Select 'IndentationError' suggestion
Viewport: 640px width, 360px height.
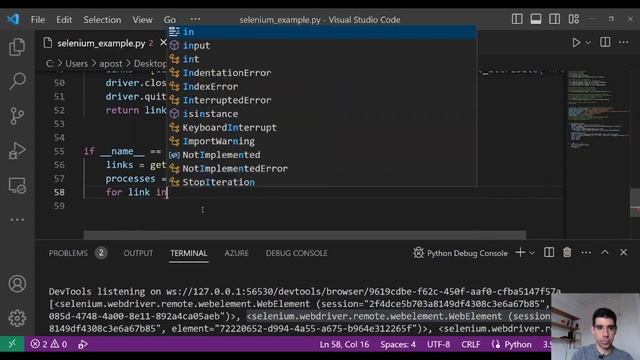pyautogui.click(x=322, y=73)
